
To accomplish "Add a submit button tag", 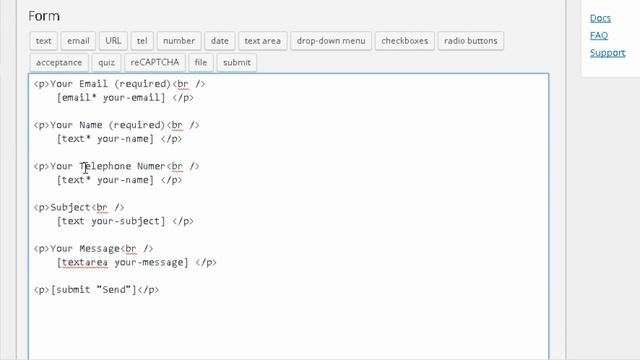I will pyautogui.click(x=237, y=62).
